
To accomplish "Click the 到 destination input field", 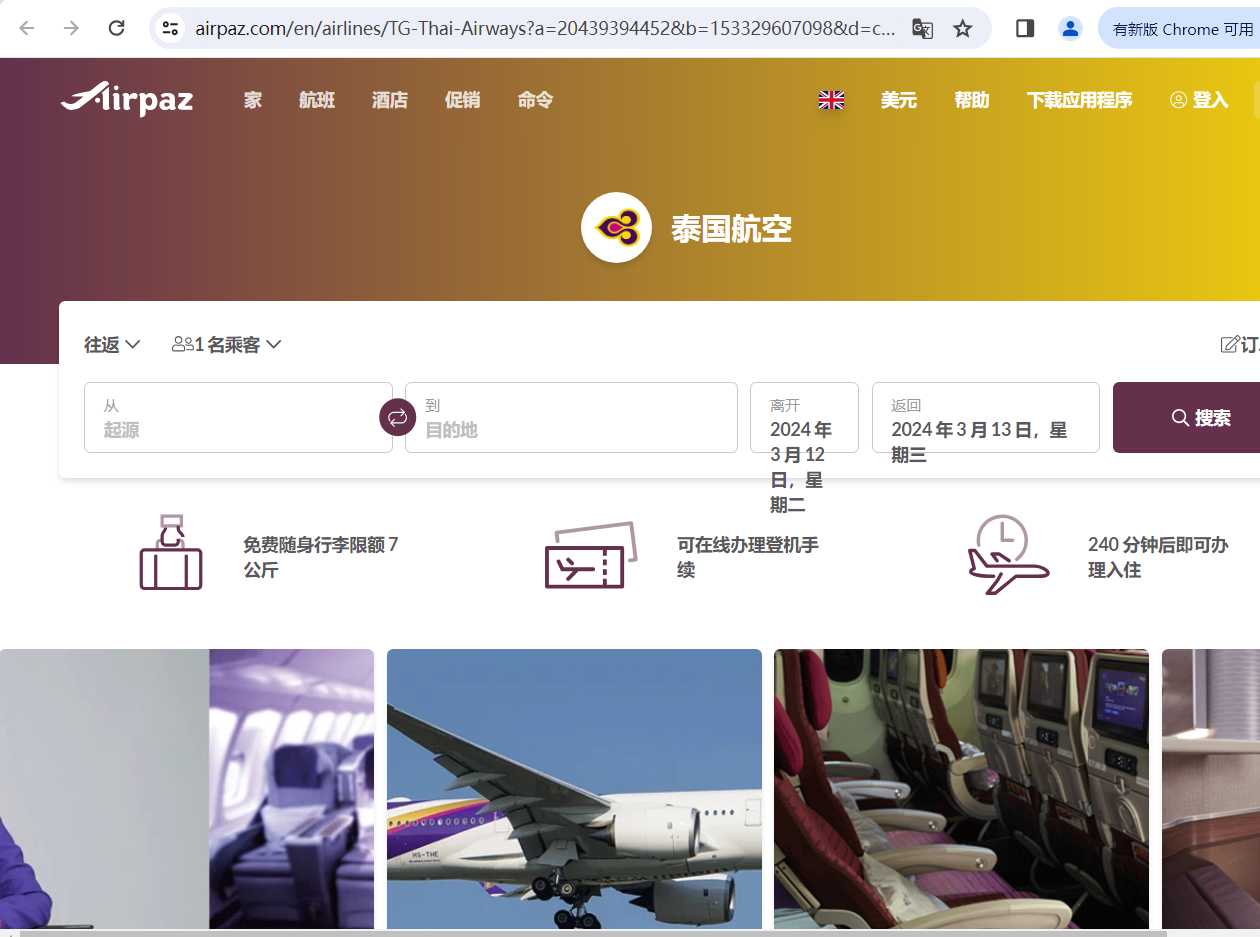I will 571,417.
